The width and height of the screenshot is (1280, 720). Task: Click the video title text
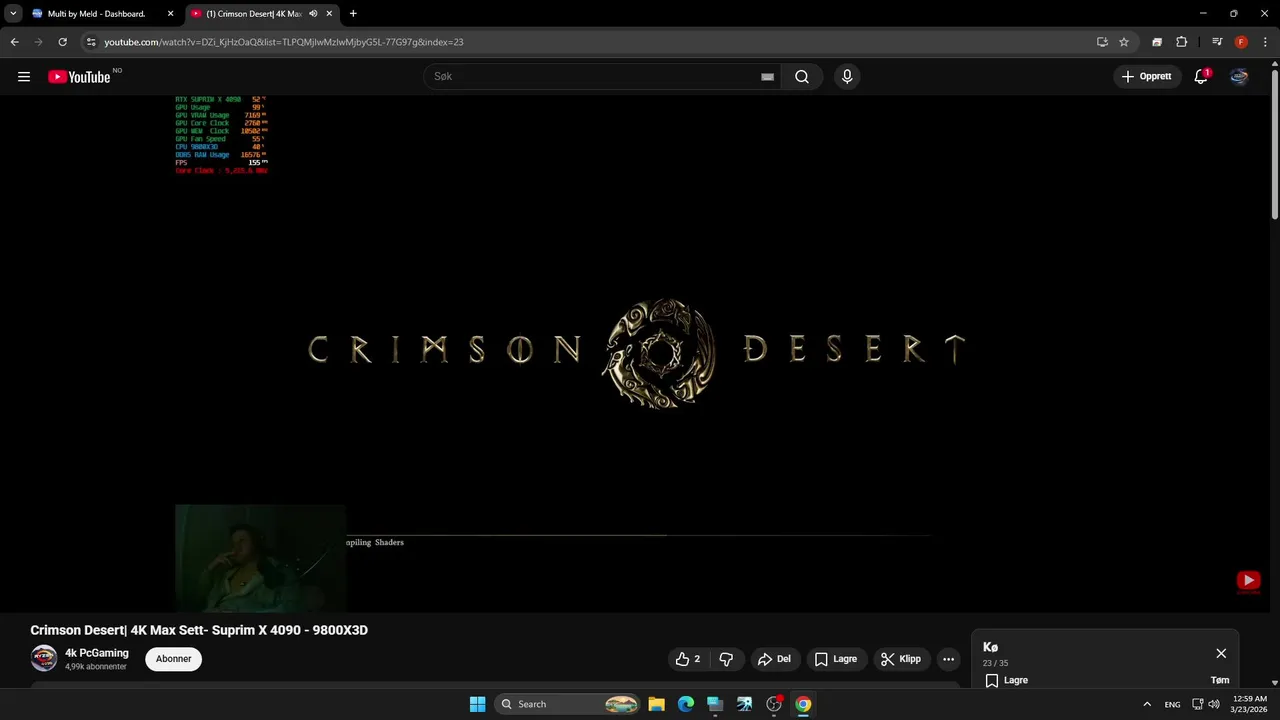[199, 630]
